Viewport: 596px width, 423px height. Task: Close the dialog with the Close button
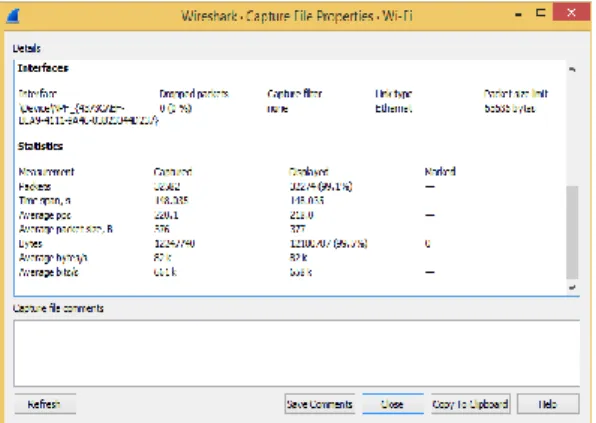(392, 404)
